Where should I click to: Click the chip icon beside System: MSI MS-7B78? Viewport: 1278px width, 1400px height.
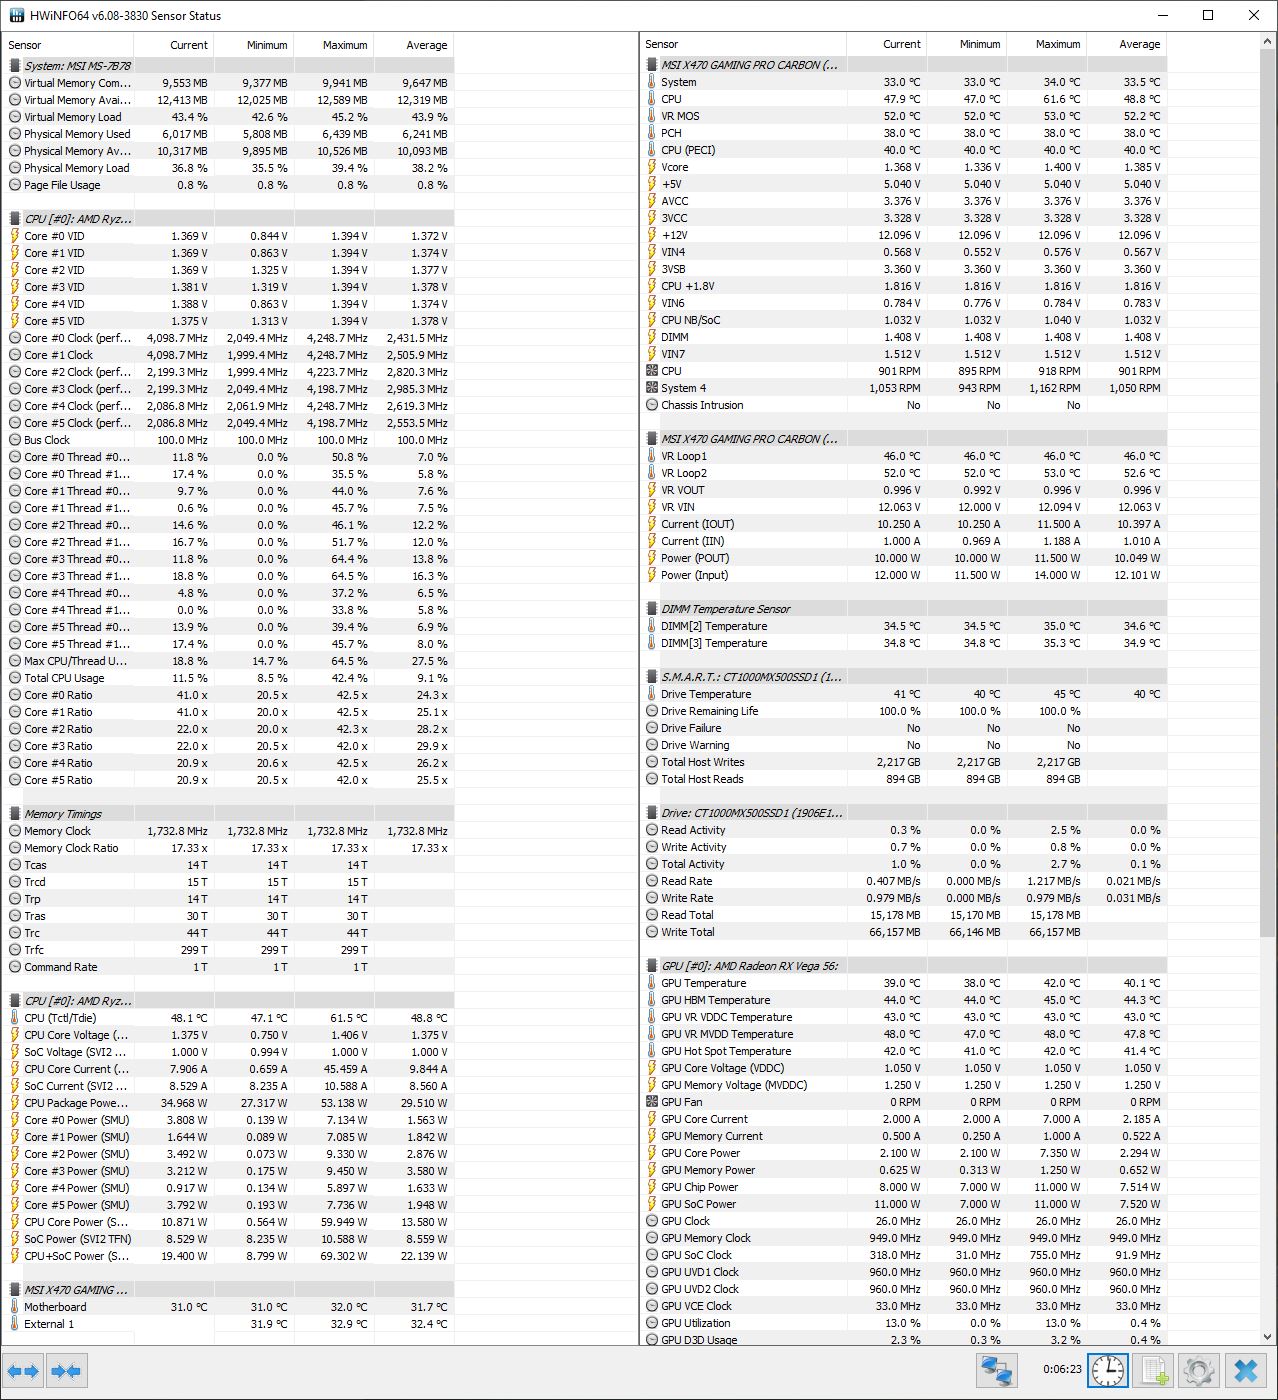coord(15,66)
